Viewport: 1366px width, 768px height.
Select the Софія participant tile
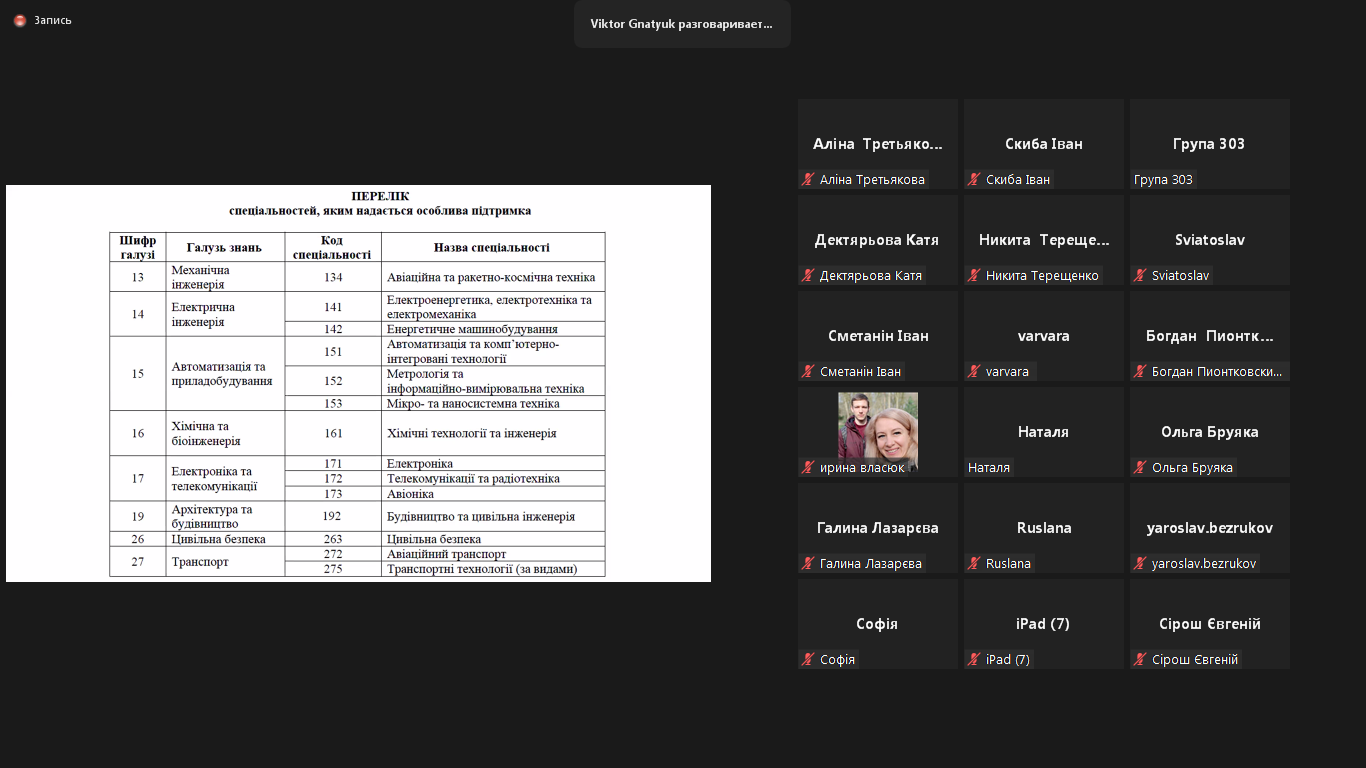pos(877,623)
